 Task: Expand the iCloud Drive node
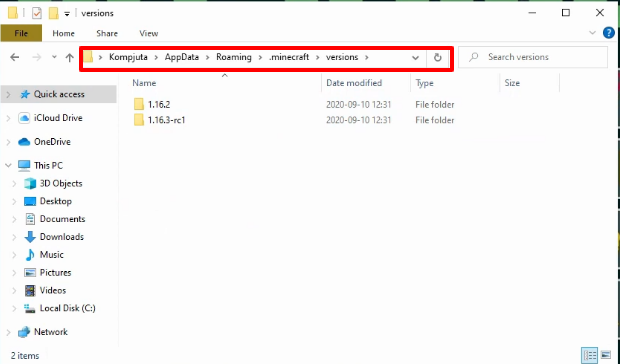coord(8,118)
